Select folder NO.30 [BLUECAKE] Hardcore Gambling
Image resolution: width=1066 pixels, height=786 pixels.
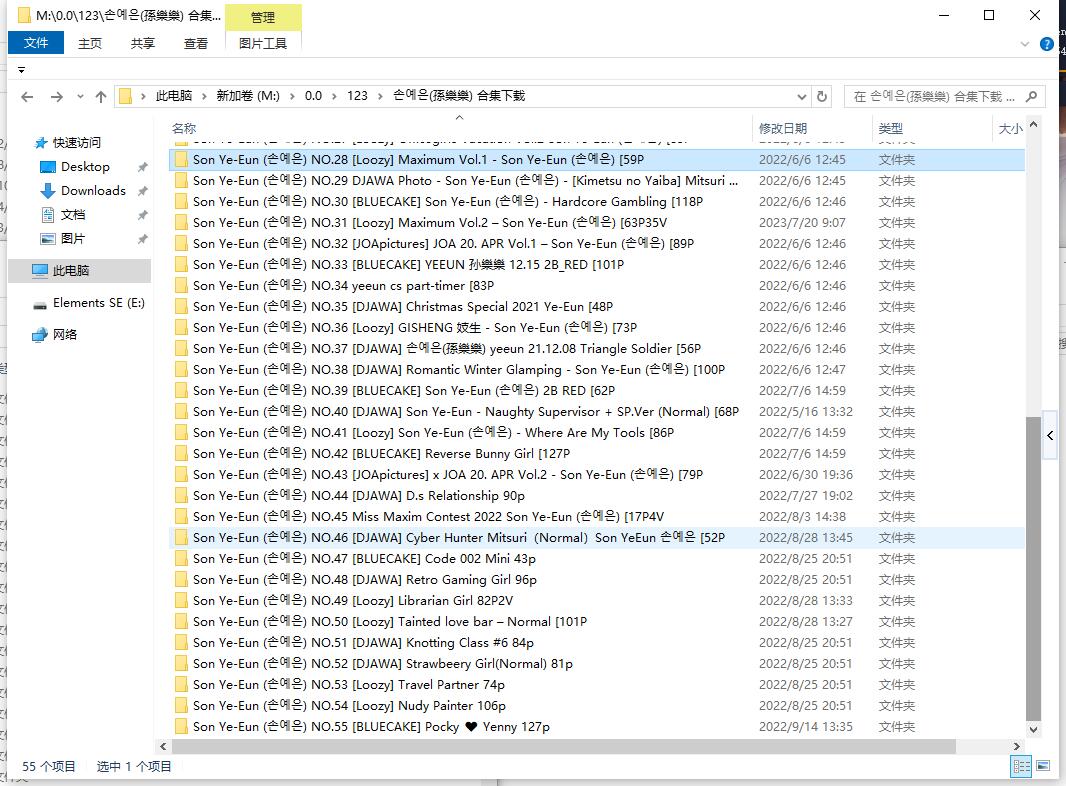(596, 202)
